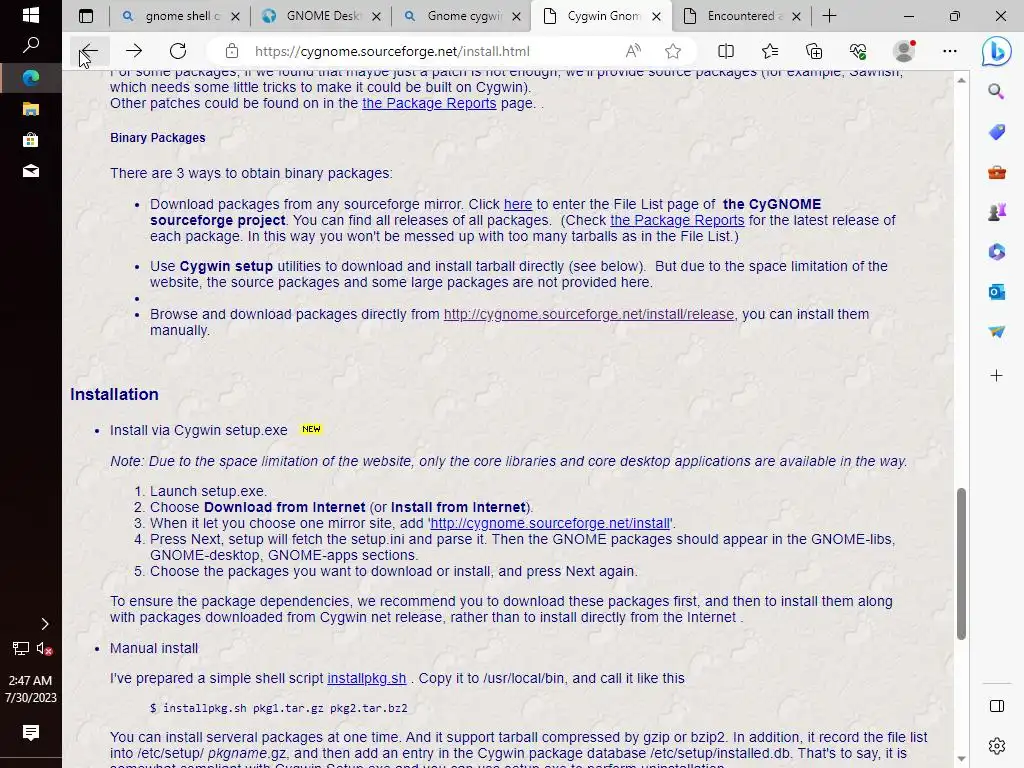Image resolution: width=1024 pixels, height=768 pixels.
Task: Open File Explorer from taskbar
Action: (x=31, y=108)
